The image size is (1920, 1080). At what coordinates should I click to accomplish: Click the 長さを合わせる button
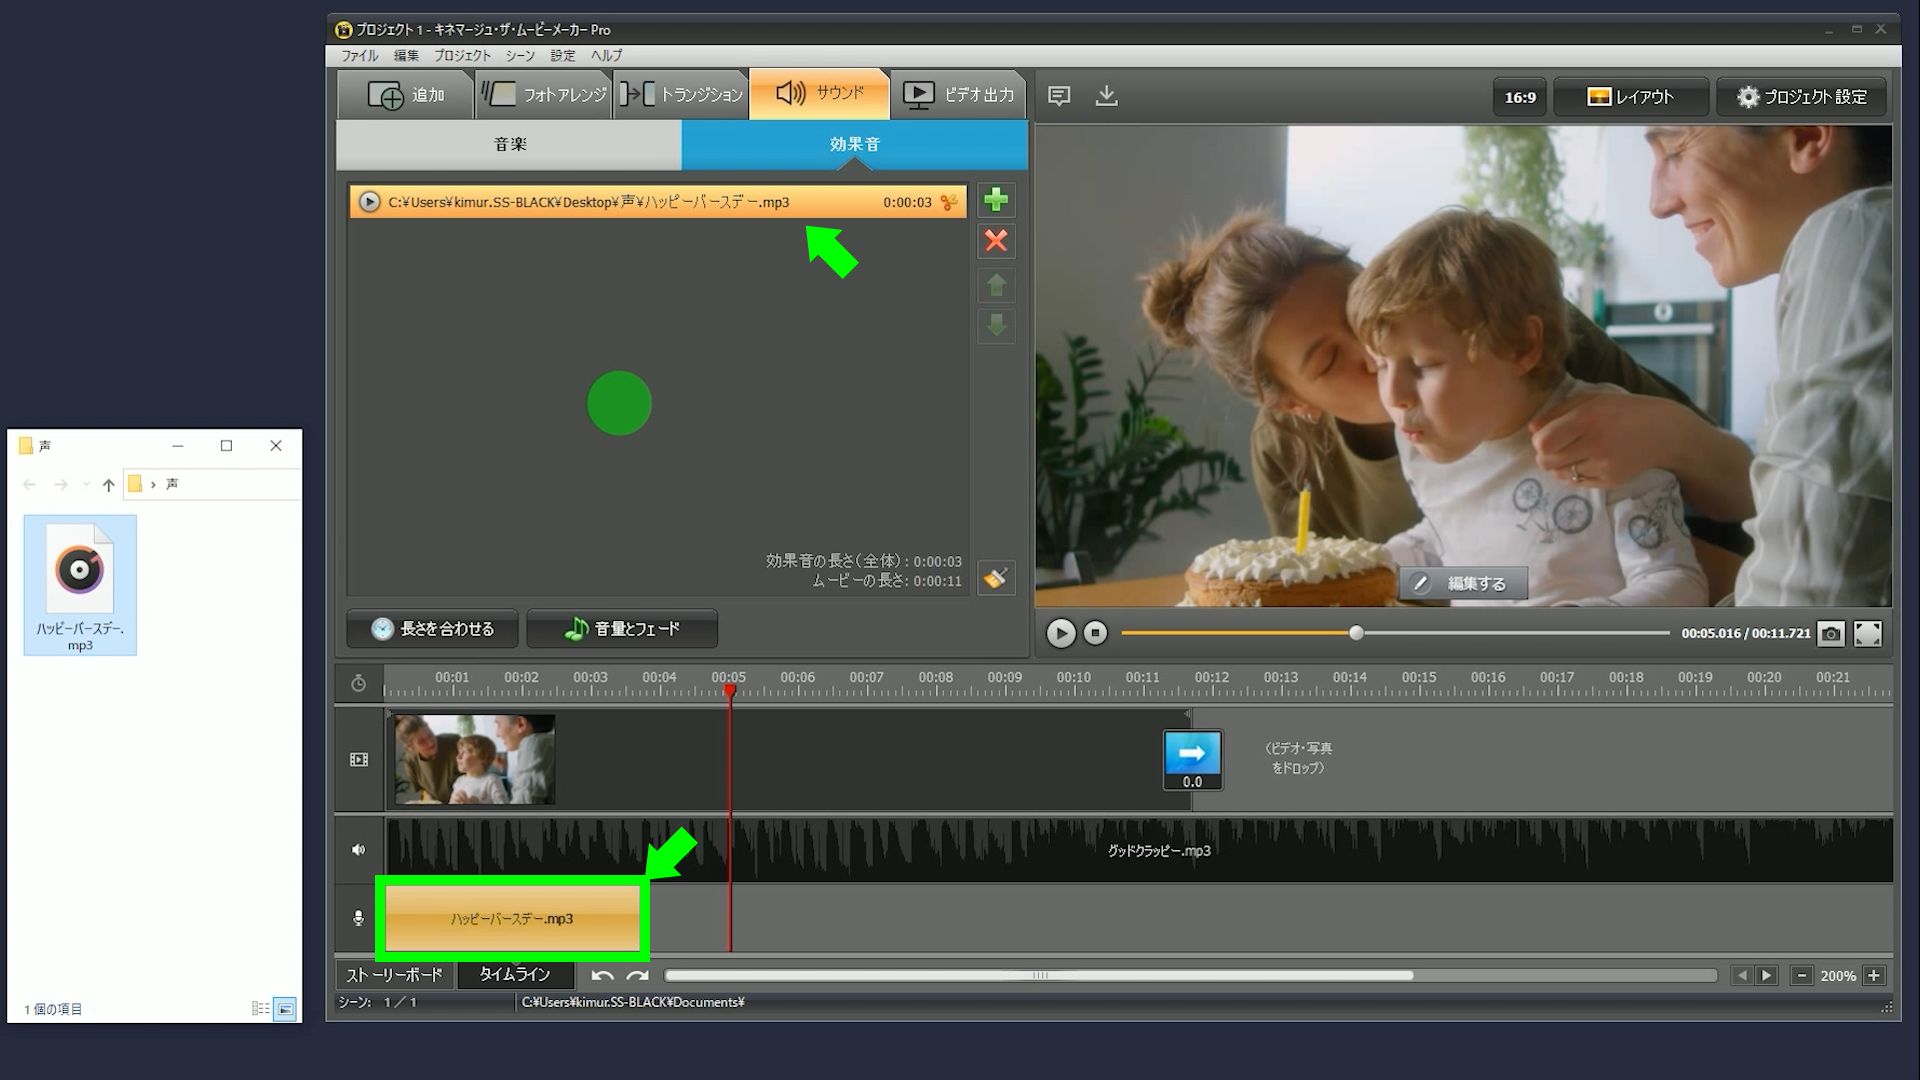(432, 629)
